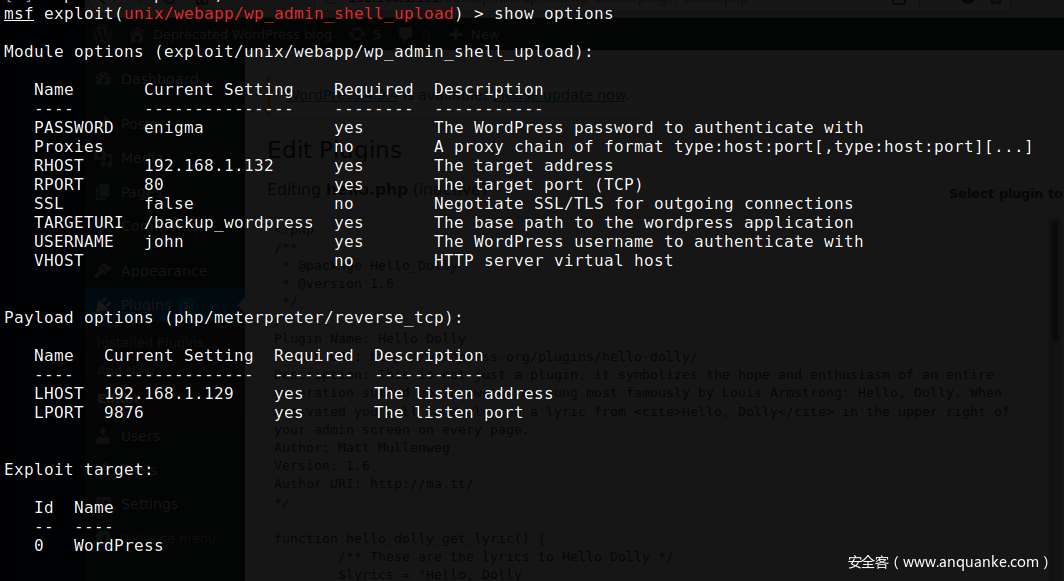Image resolution: width=1064 pixels, height=581 pixels.
Task: Click 'Module options' heading line
Action: point(299,52)
